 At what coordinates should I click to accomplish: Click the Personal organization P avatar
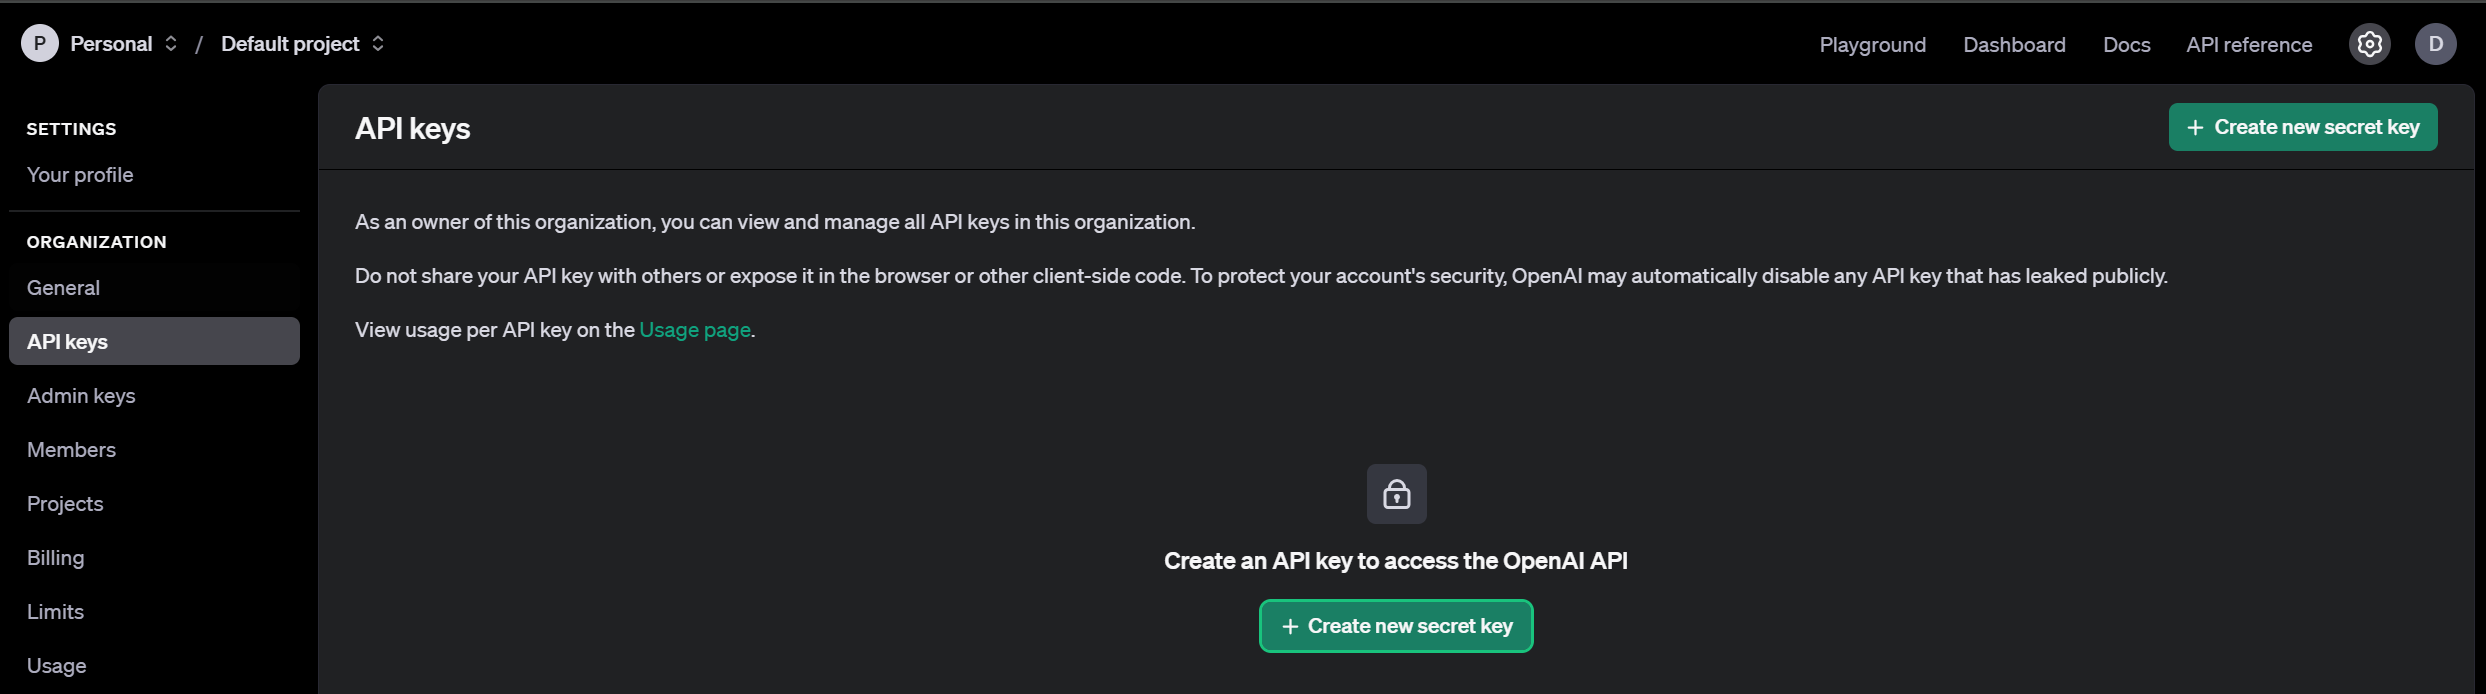coord(40,44)
